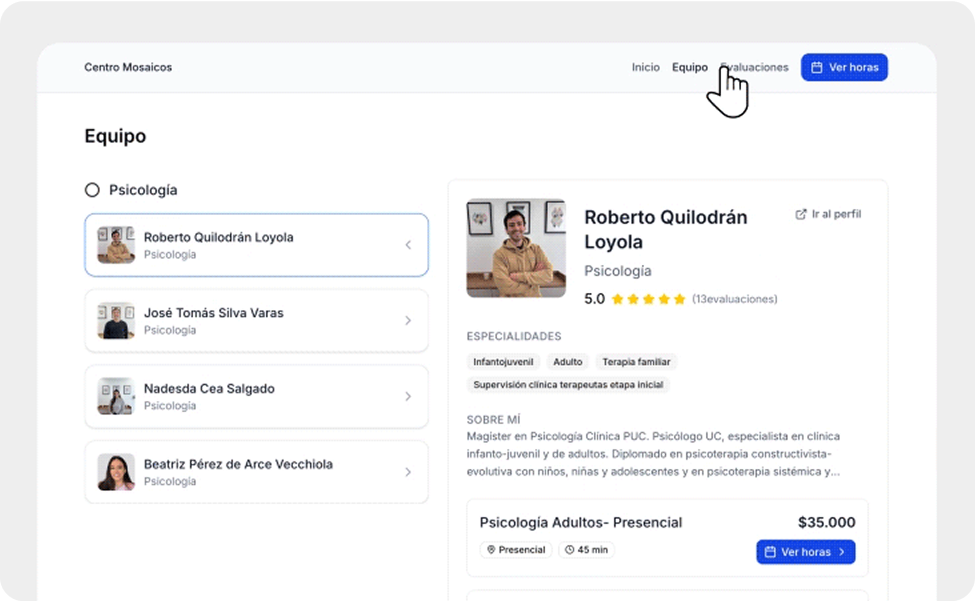Select the Psicología radio circle
Viewport: 975px width, 601px height.
92,190
